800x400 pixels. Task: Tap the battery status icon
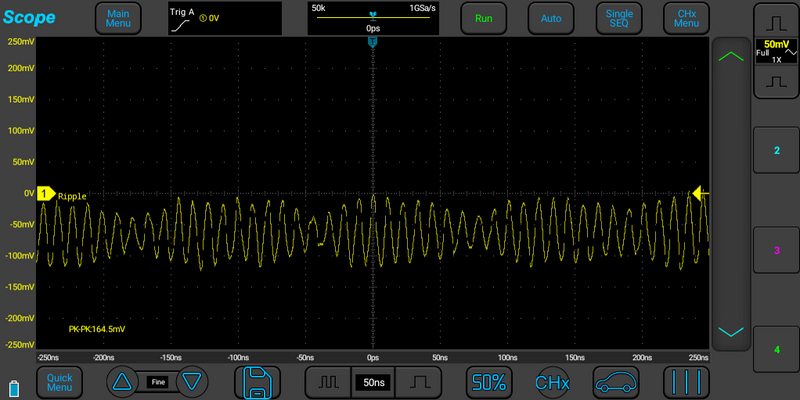click(14, 389)
